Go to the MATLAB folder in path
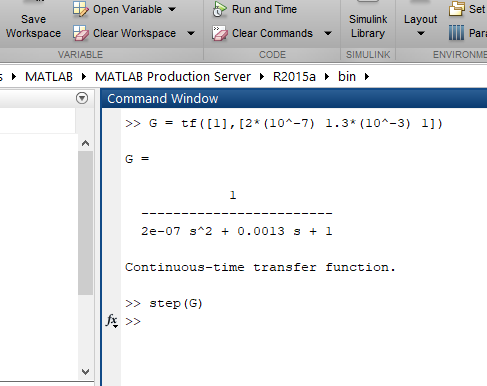This screenshot has height=386, width=487. [x=49, y=77]
